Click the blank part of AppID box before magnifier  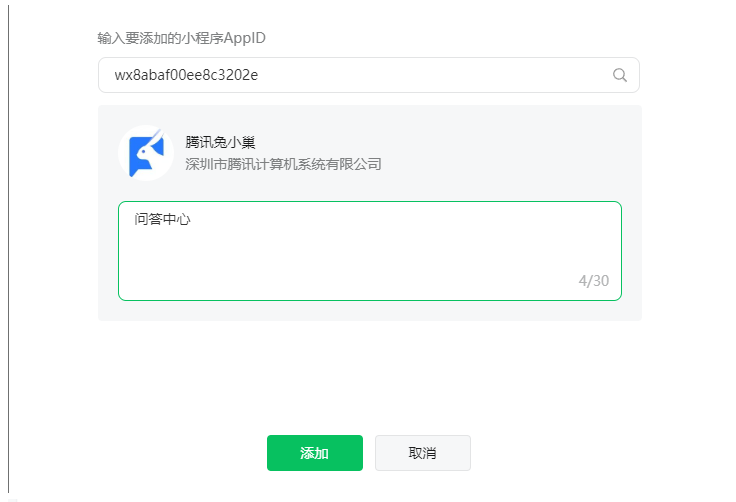click(432, 75)
